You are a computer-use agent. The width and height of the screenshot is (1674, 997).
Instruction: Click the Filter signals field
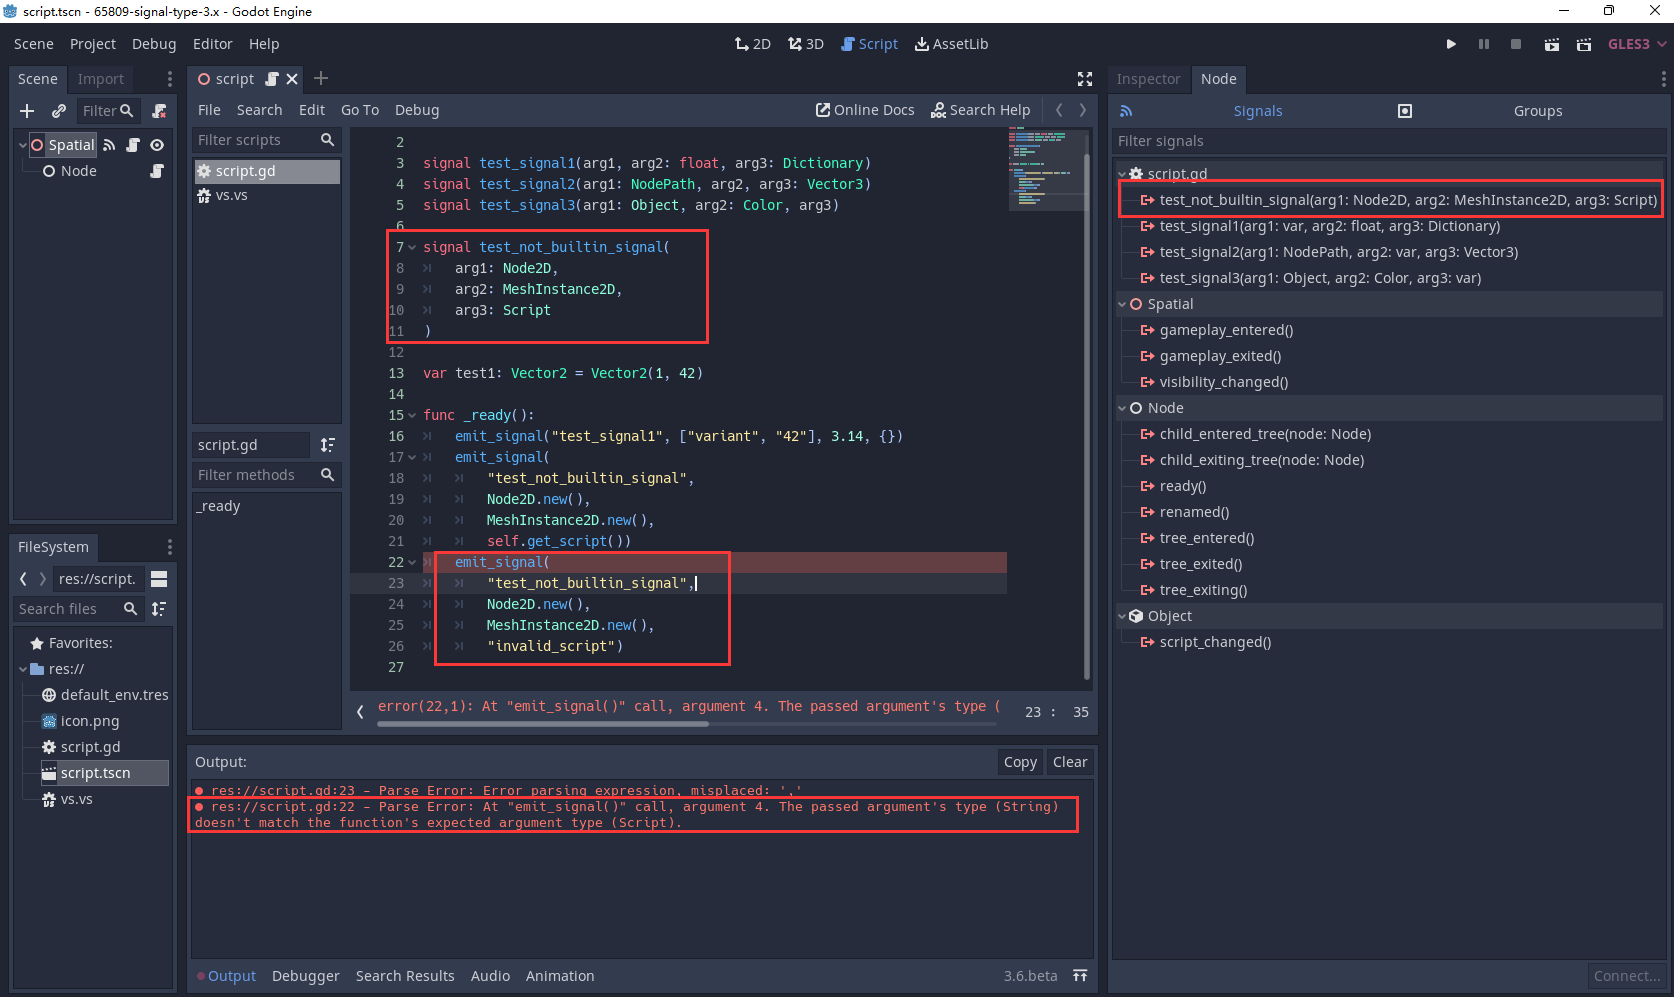pyautogui.click(x=1388, y=141)
